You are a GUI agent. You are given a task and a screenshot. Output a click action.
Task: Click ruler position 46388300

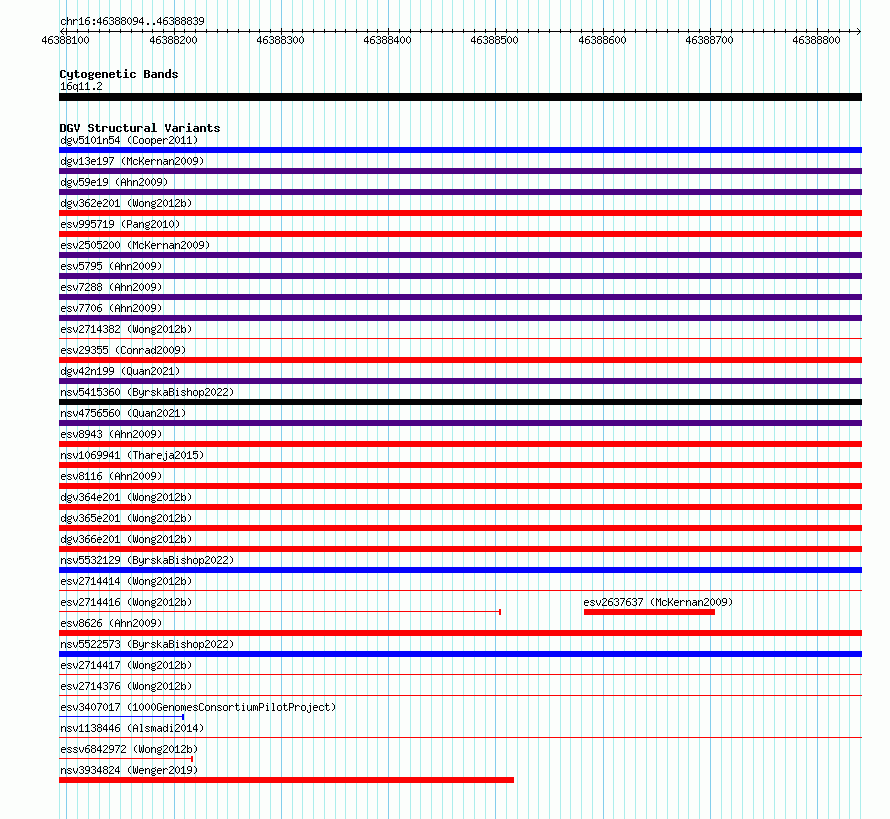pos(280,40)
